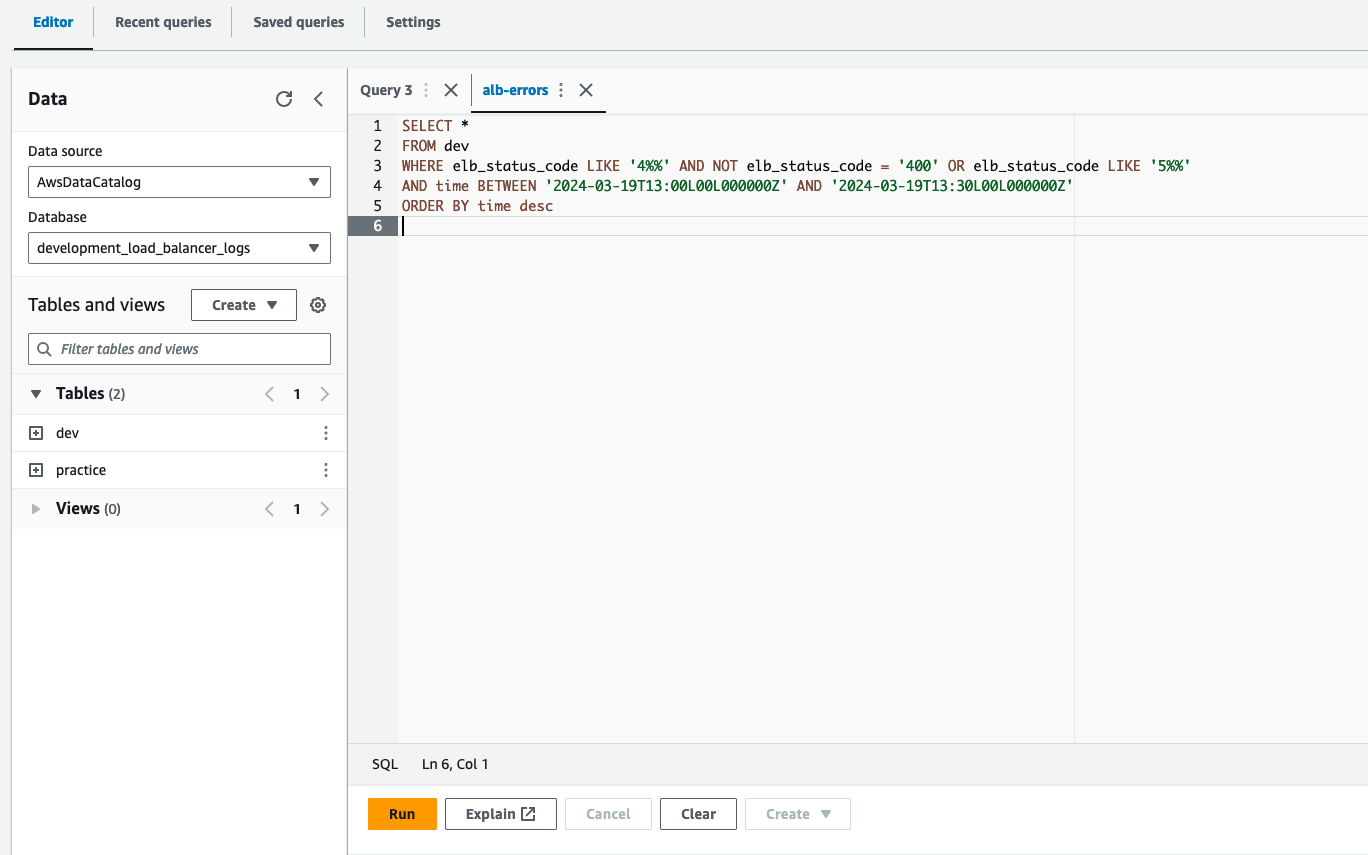Click the SELECT keyword on line 1
This screenshot has height=855, width=1368.
pyautogui.click(x=427, y=126)
